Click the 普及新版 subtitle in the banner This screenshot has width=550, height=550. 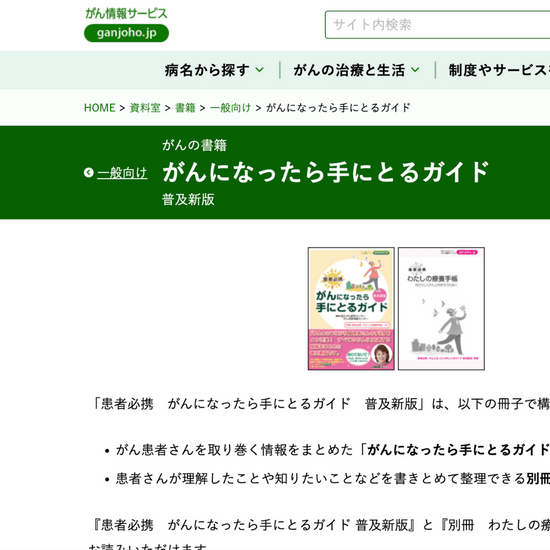coord(188,199)
